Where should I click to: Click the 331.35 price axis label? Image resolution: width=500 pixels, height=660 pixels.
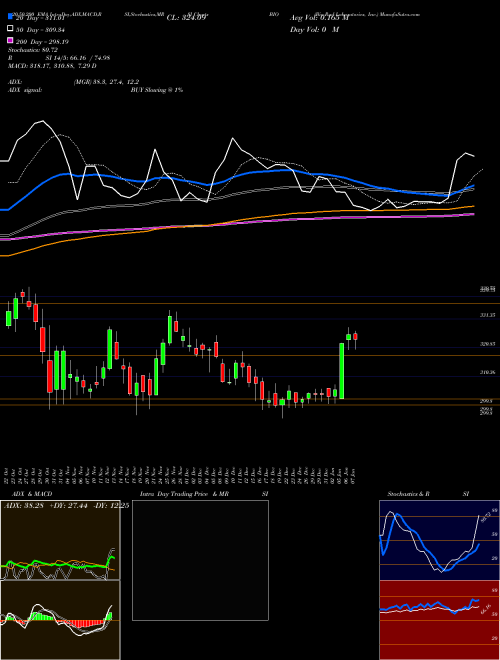487,315
